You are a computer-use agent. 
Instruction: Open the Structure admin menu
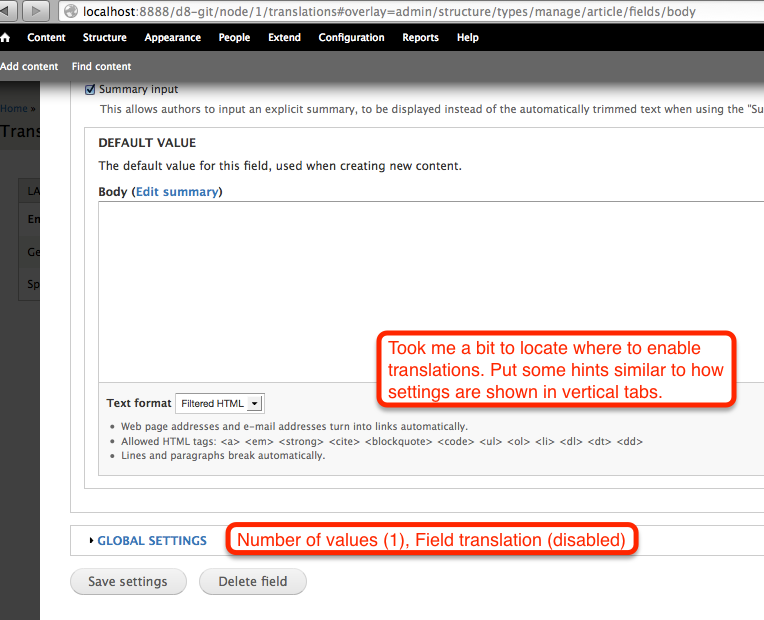point(105,38)
